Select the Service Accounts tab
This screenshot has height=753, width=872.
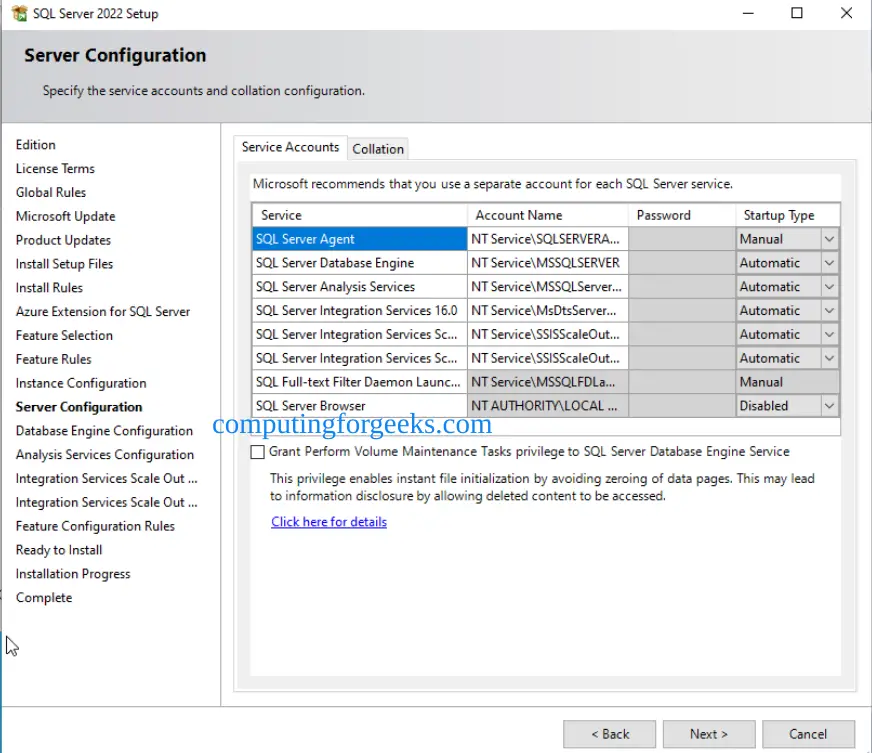290,147
